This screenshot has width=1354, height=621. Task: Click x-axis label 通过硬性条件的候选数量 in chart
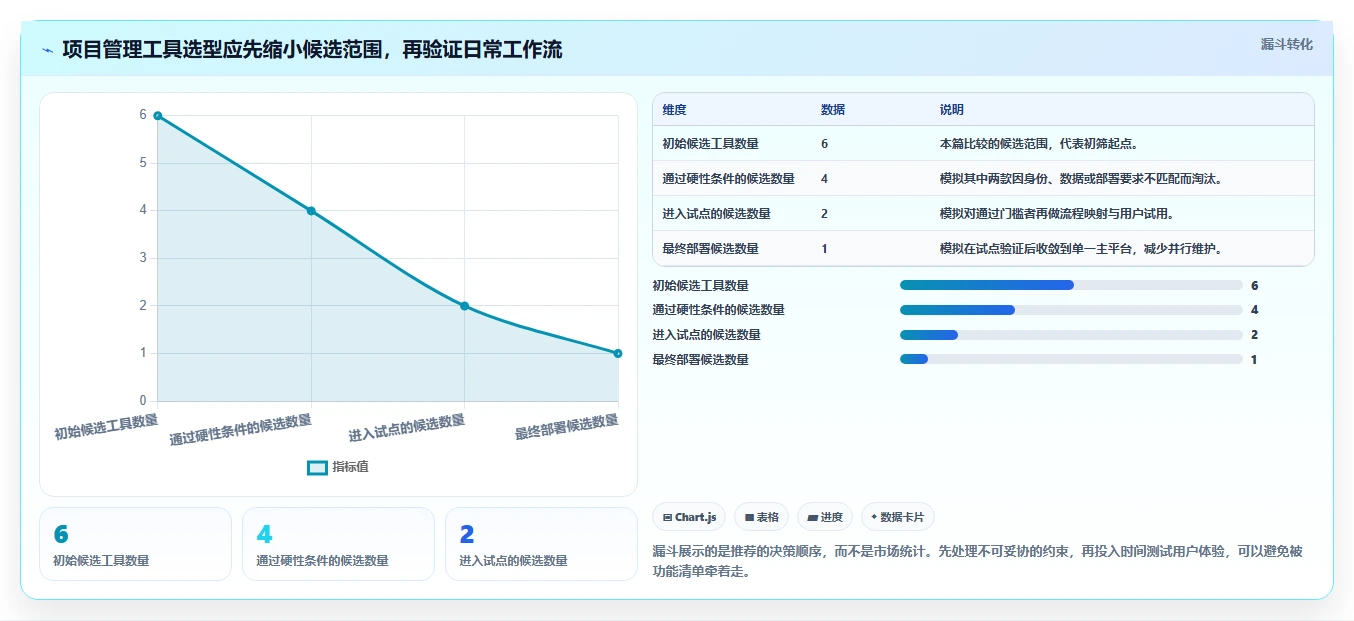pos(240,429)
